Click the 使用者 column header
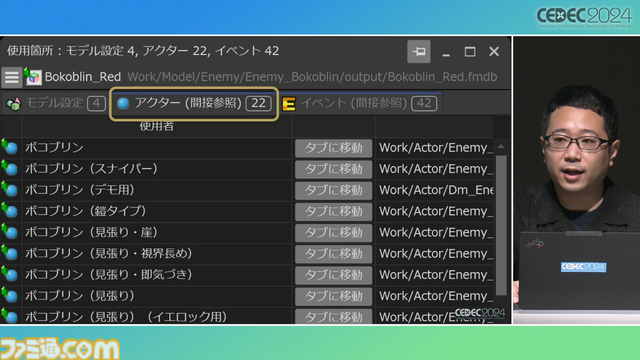Image resolution: width=640 pixels, height=360 pixels. click(157, 126)
